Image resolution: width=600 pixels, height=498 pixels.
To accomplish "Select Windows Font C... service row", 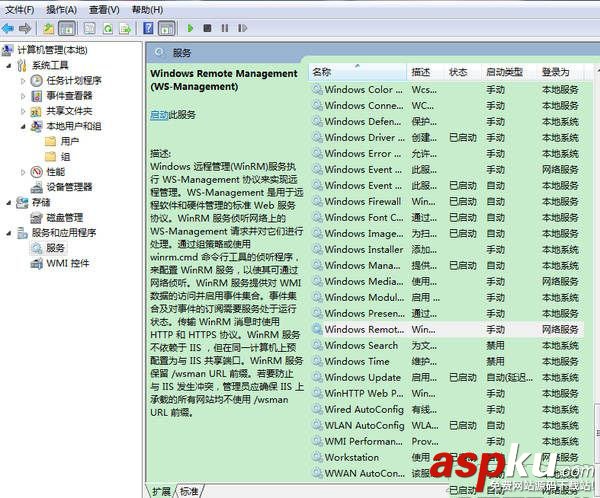I will pos(447,218).
